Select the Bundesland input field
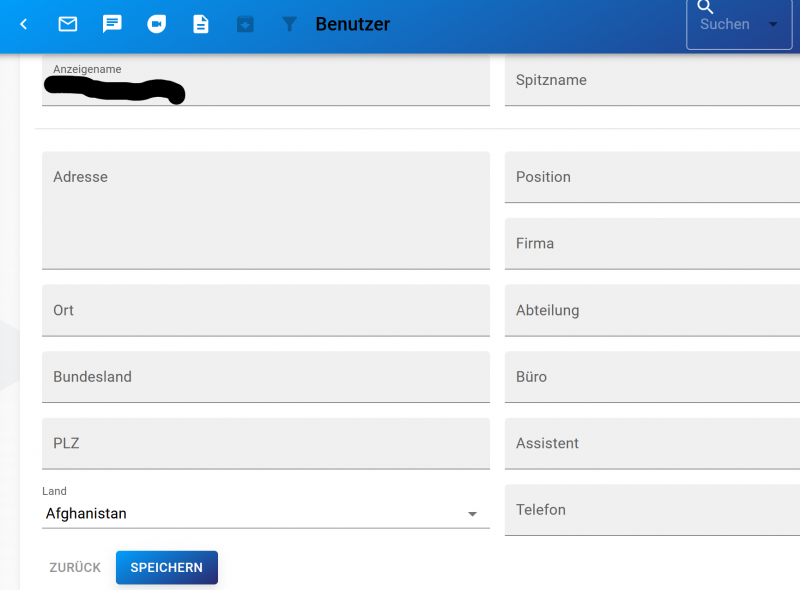Screen dimensions: 800x590 tap(265, 377)
